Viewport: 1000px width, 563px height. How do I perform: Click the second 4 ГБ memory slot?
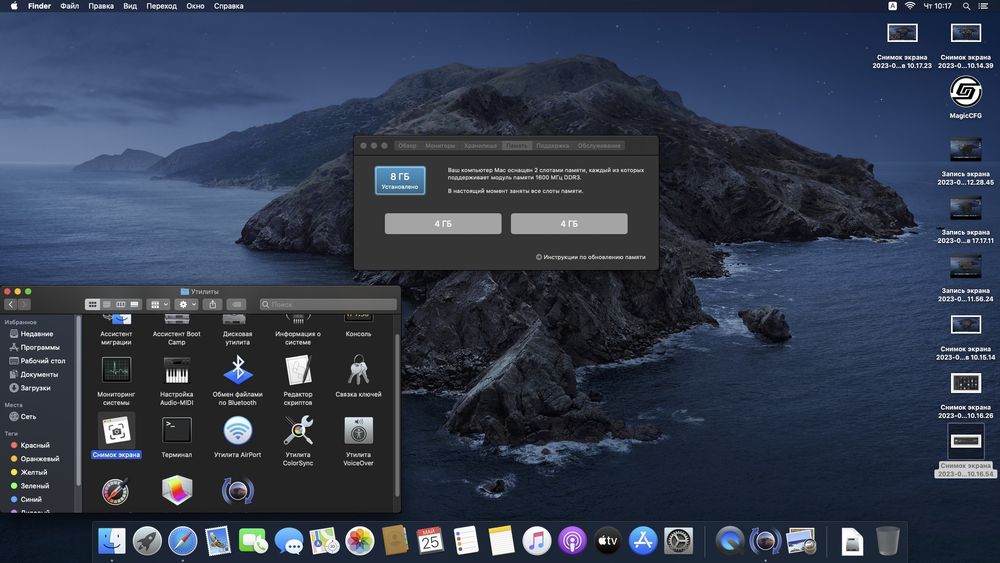pos(569,224)
